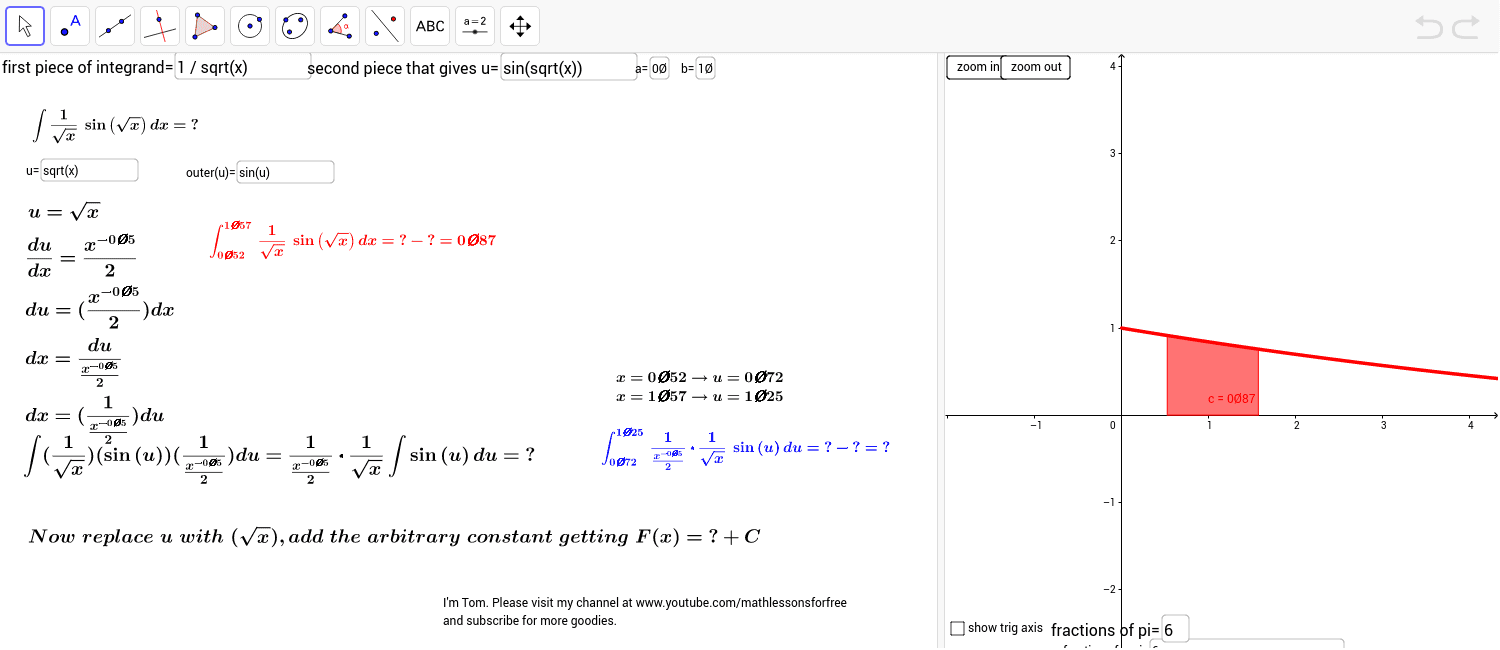Click the x = 0.52 → u = 0.72 line

(x=700, y=378)
